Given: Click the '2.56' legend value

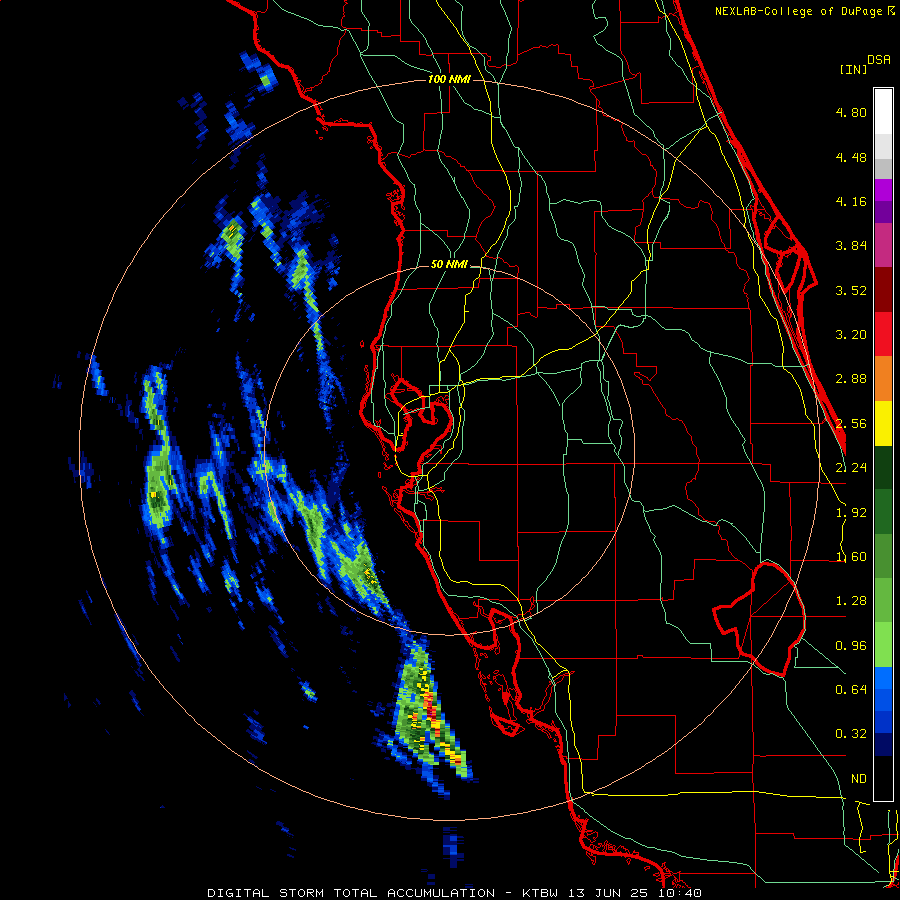Looking at the screenshot, I should click(x=851, y=424).
